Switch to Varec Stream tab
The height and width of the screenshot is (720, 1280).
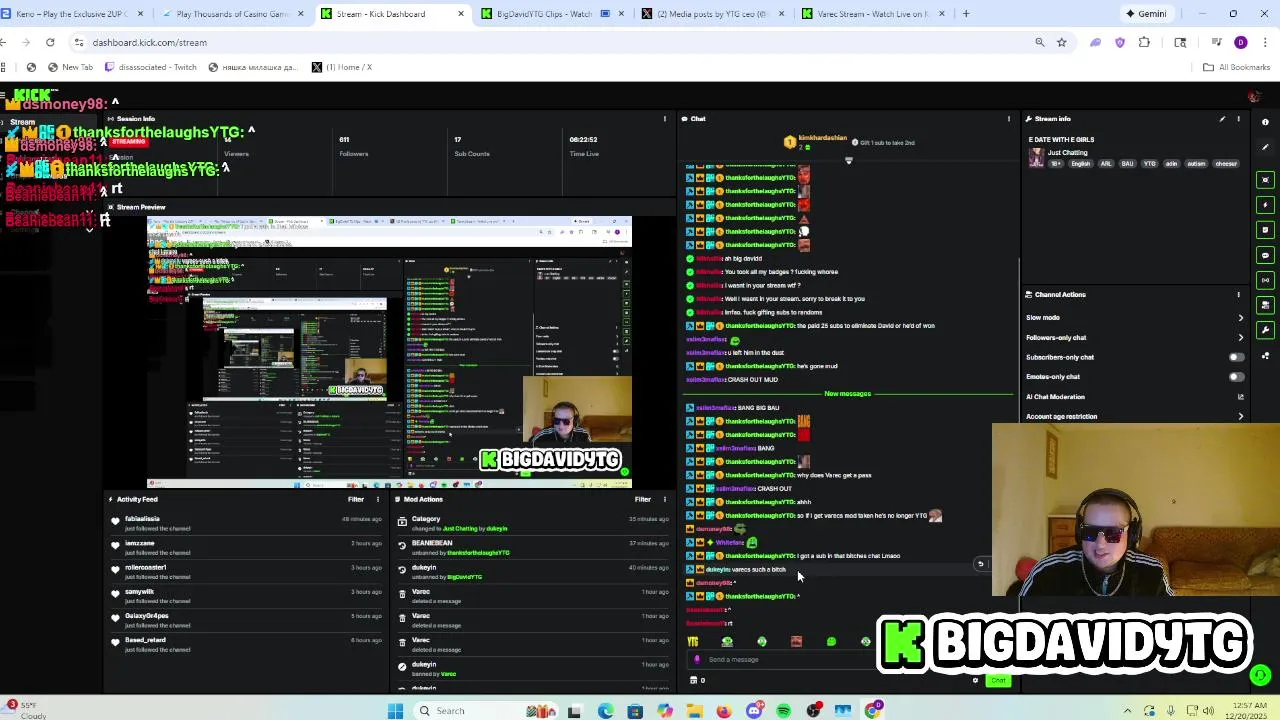click(872, 14)
